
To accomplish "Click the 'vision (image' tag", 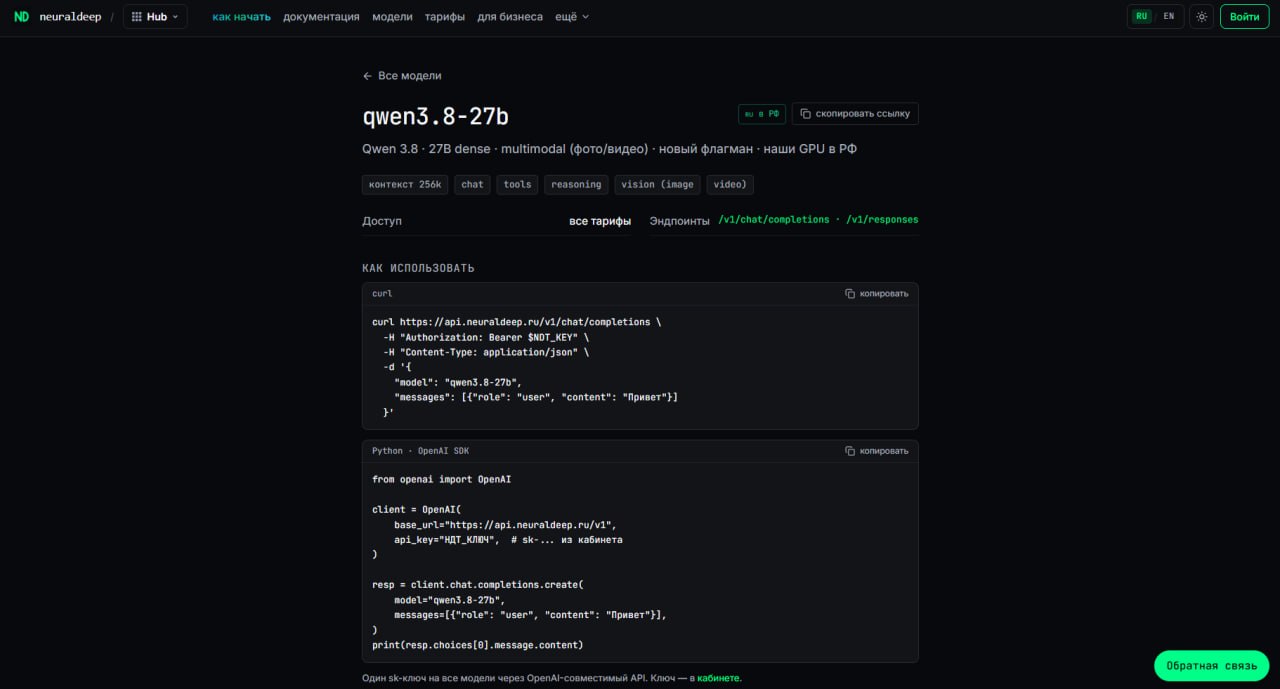I will (657, 185).
